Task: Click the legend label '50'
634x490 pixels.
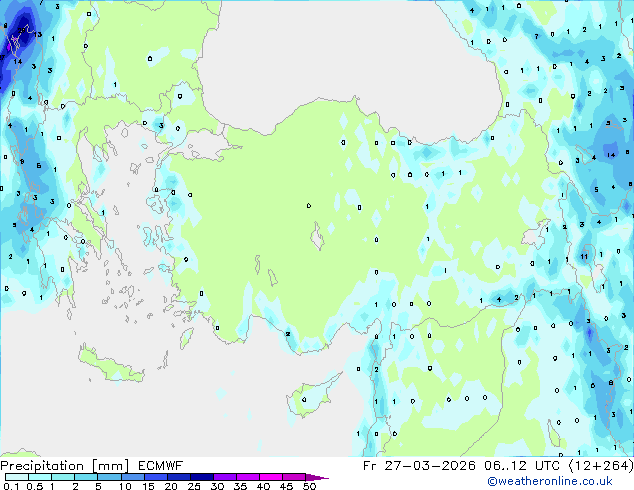Action: (310, 486)
